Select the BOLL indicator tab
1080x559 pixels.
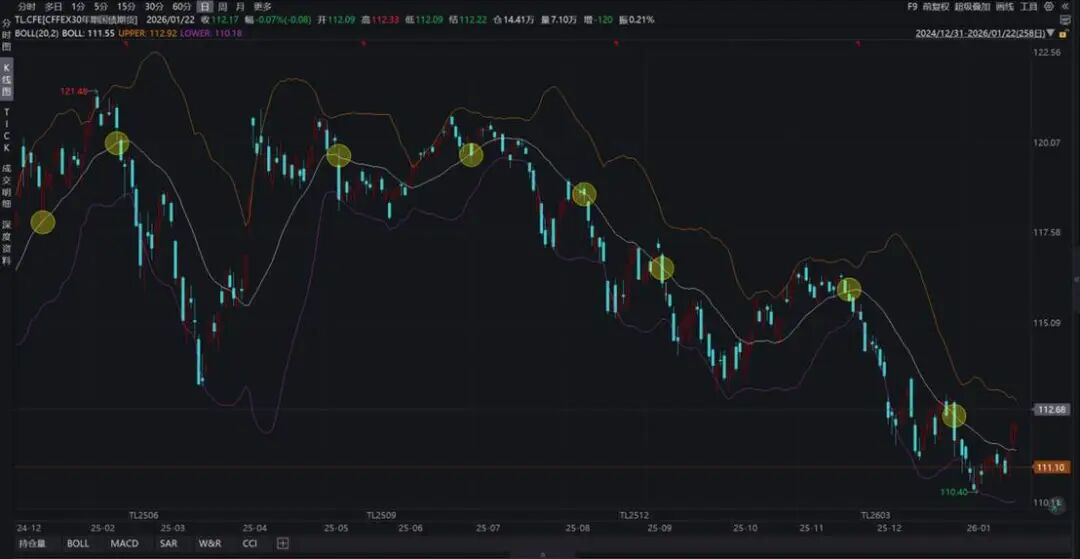point(78,543)
